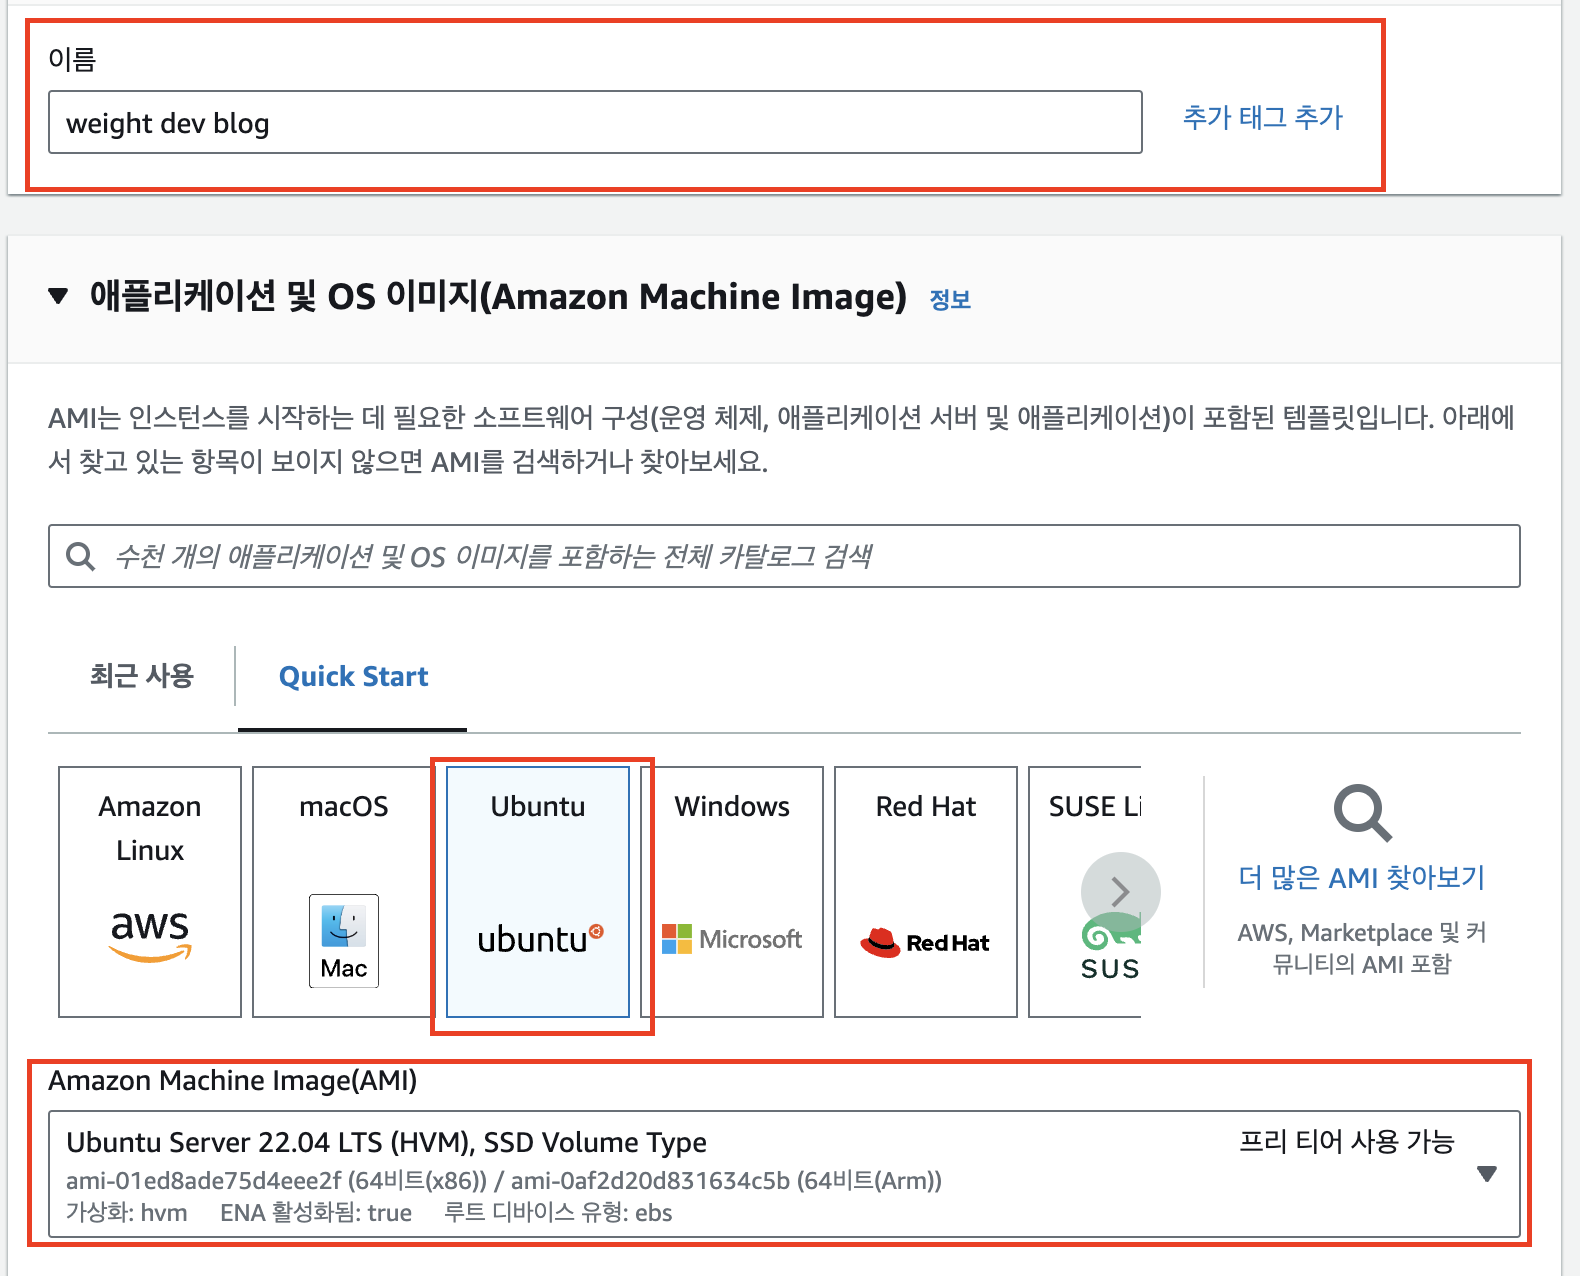Image resolution: width=1580 pixels, height=1276 pixels.
Task: Select the Ubuntu OS card
Action: (538, 892)
